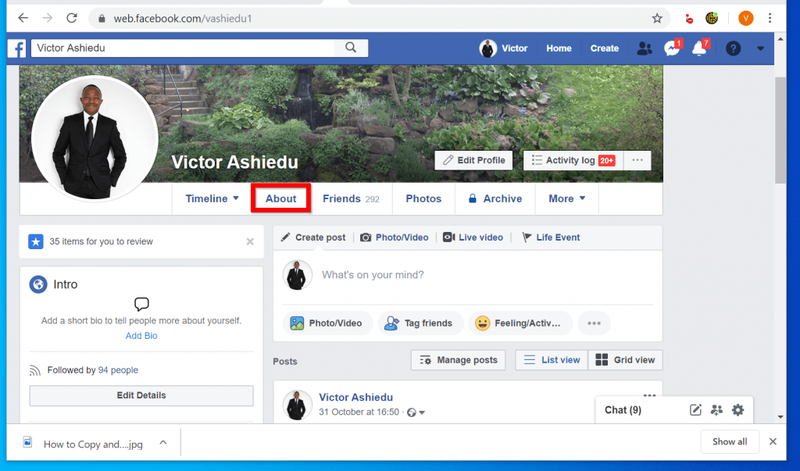800x471 pixels.
Task: Click Manage posts button
Action: (458, 360)
